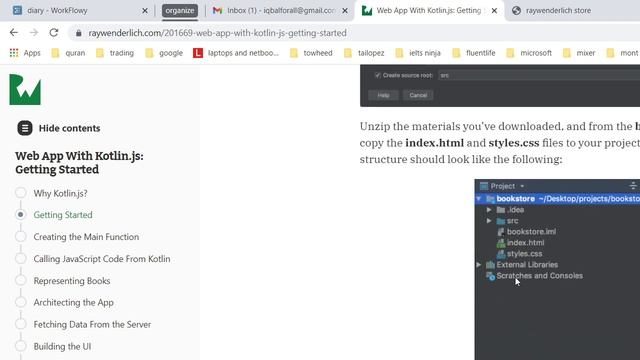This screenshot has height=360, width=640.
Task: Click the source root src text field
Action: (x=539, y=75)
